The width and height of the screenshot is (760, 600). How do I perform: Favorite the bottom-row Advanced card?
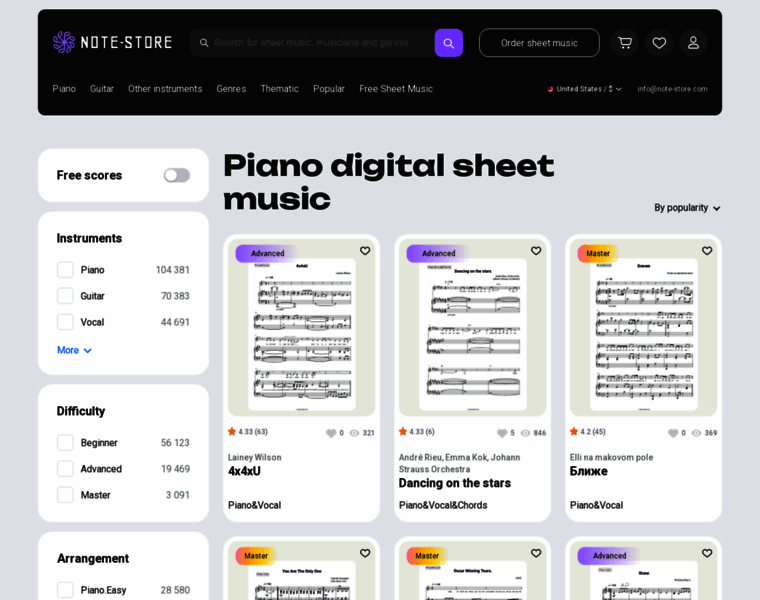[707, 553]
